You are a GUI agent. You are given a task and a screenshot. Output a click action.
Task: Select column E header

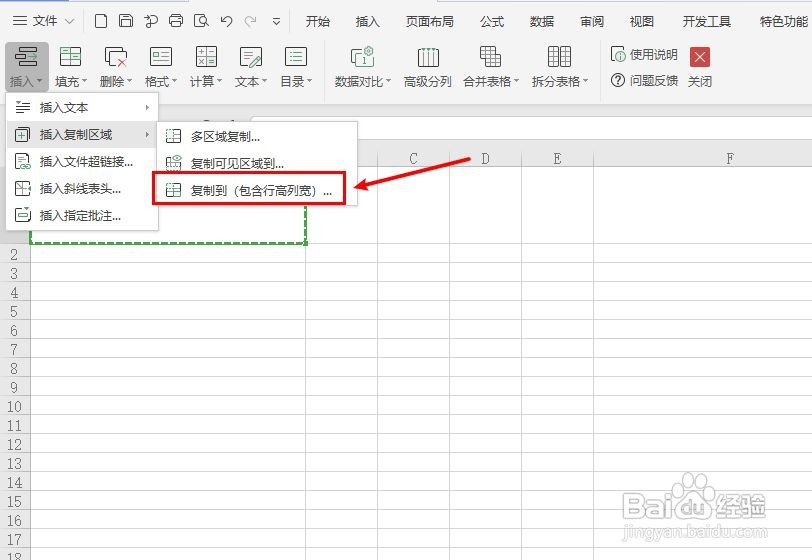click(557, 159)
